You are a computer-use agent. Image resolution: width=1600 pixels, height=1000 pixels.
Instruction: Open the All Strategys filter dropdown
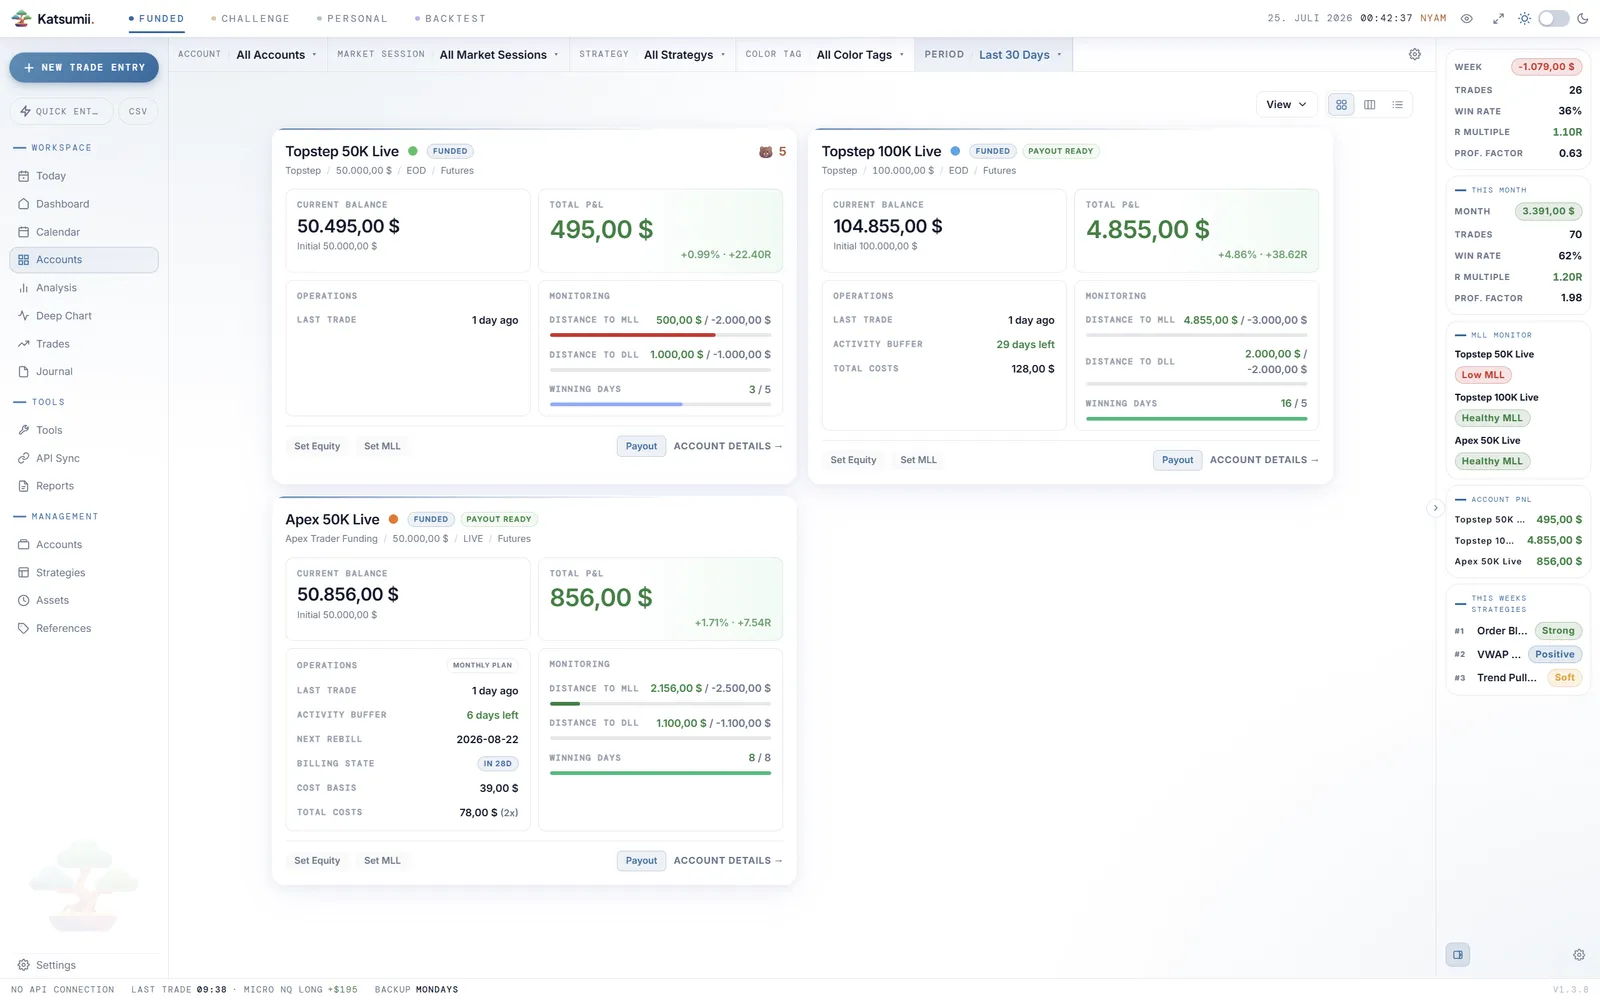[684, 55]
